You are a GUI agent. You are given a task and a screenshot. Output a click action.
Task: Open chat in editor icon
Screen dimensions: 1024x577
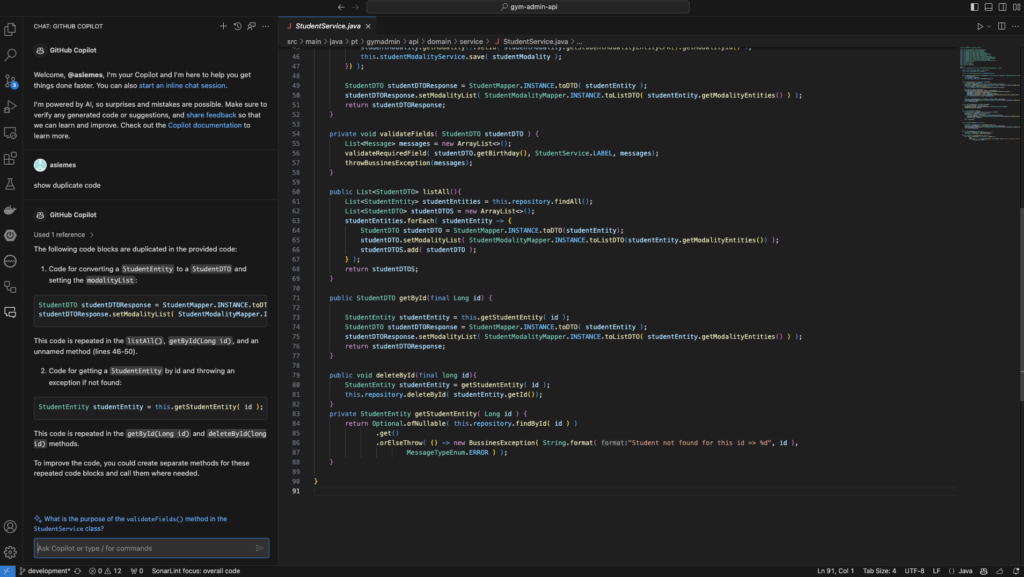coord(251,26)
